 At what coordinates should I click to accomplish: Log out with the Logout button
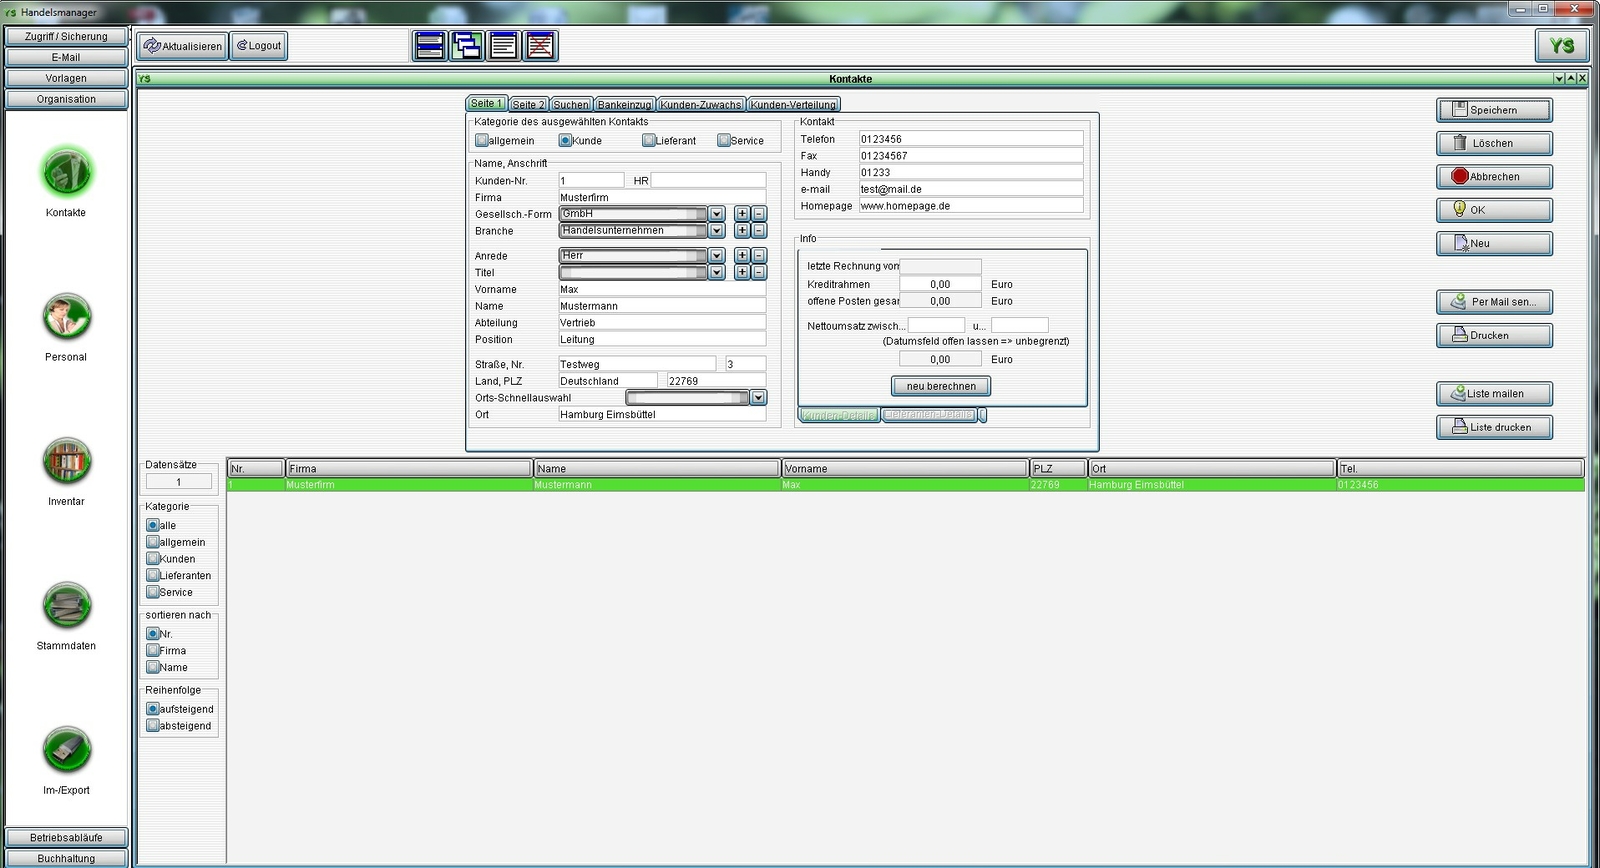(259, 46)
